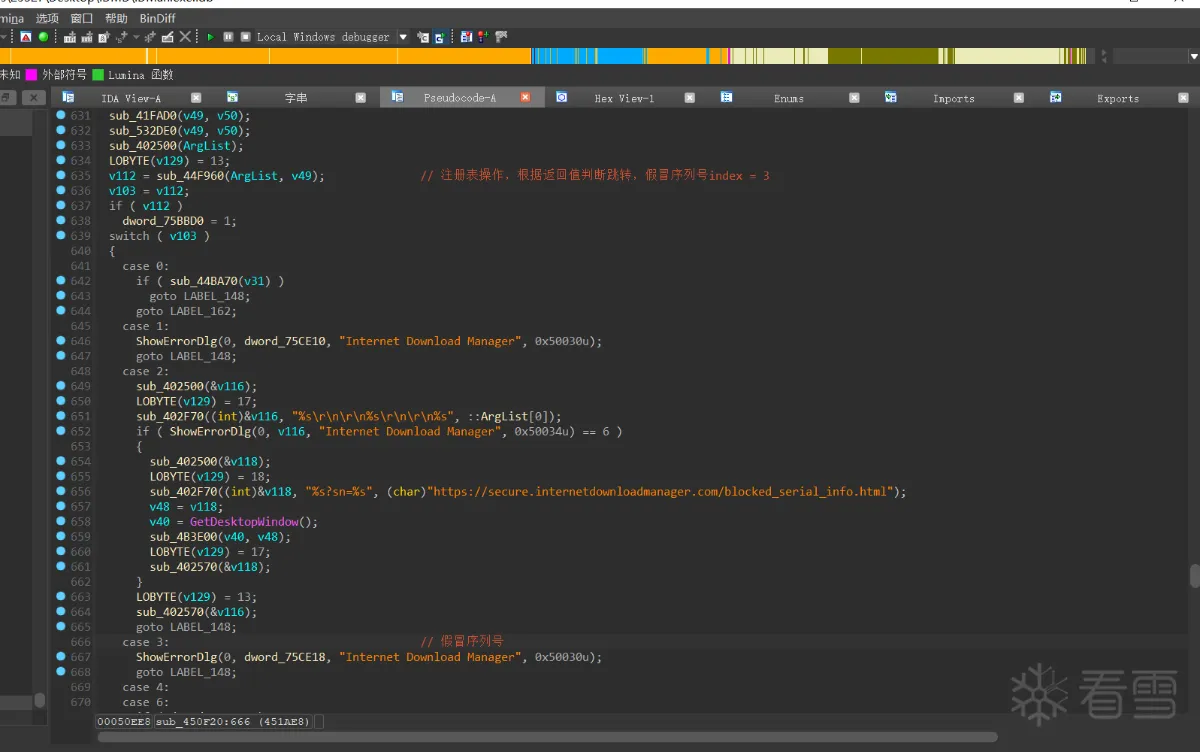Click the magenta external symbol legend swatch
This screenshot has width=1200, height=752.
(x=31, y=75)
